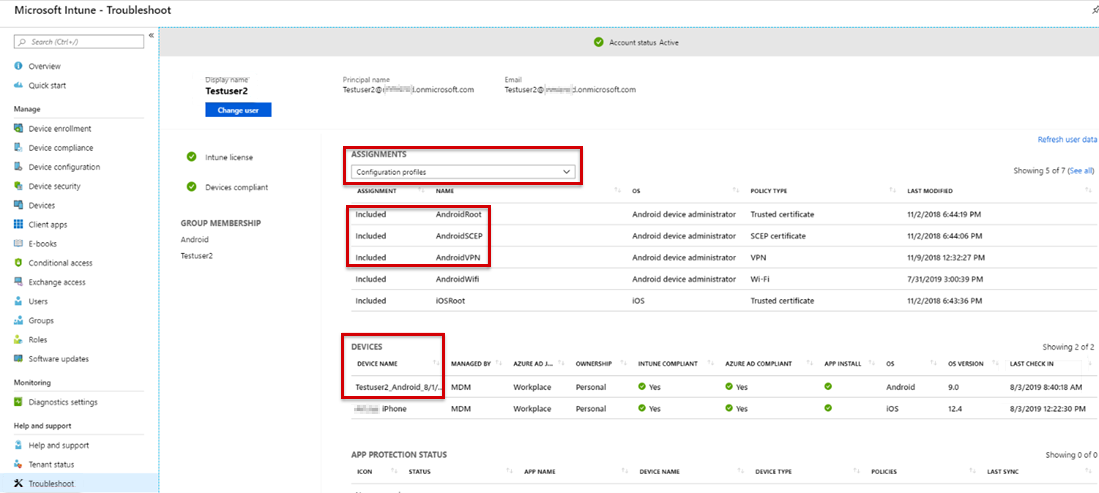Open the Tenant status icon
Screen dimensions: 1099x493
tap(19, 464)
